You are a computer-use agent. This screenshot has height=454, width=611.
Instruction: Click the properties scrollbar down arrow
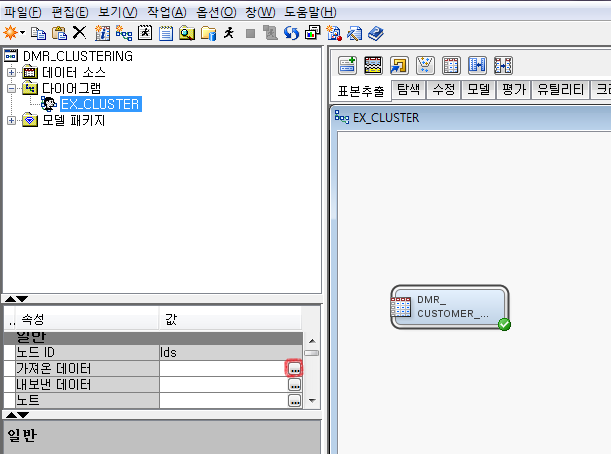tap(312, 401)
